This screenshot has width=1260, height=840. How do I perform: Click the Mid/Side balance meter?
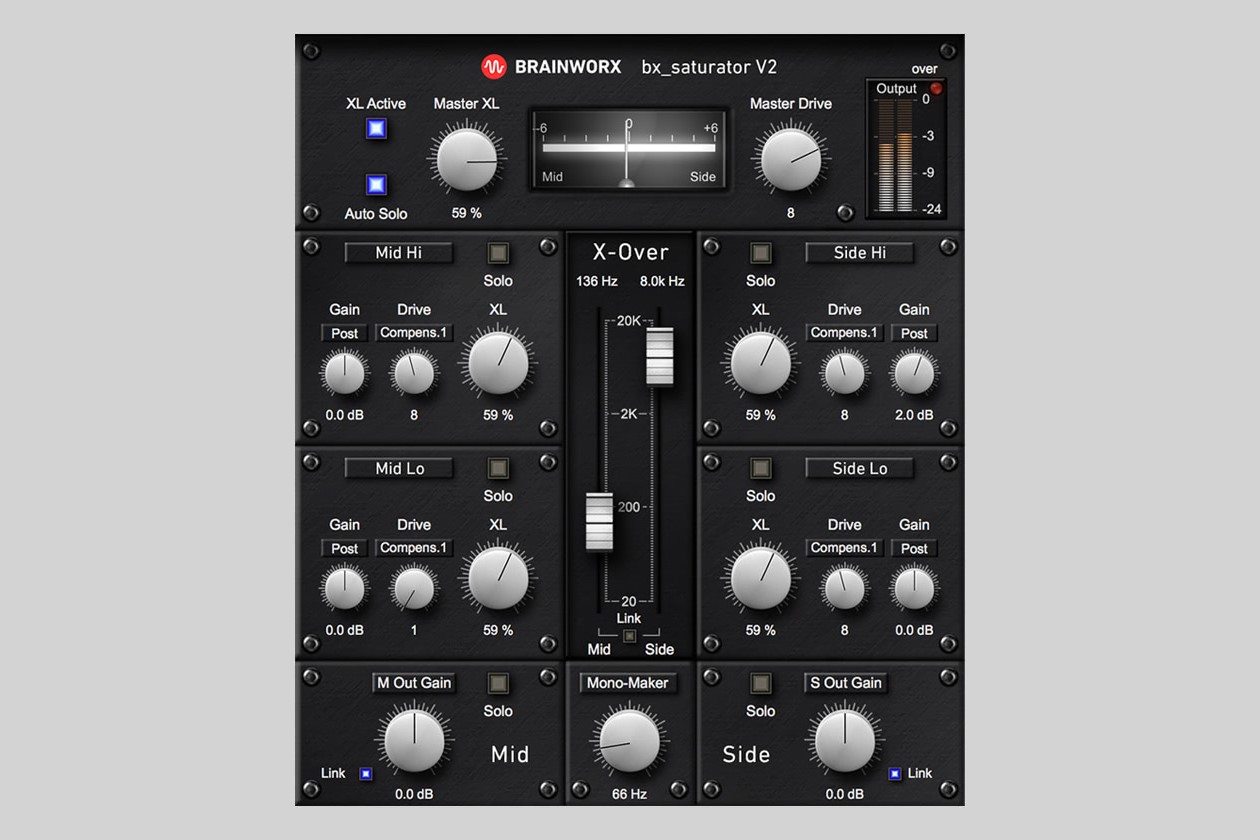(628, 148)
